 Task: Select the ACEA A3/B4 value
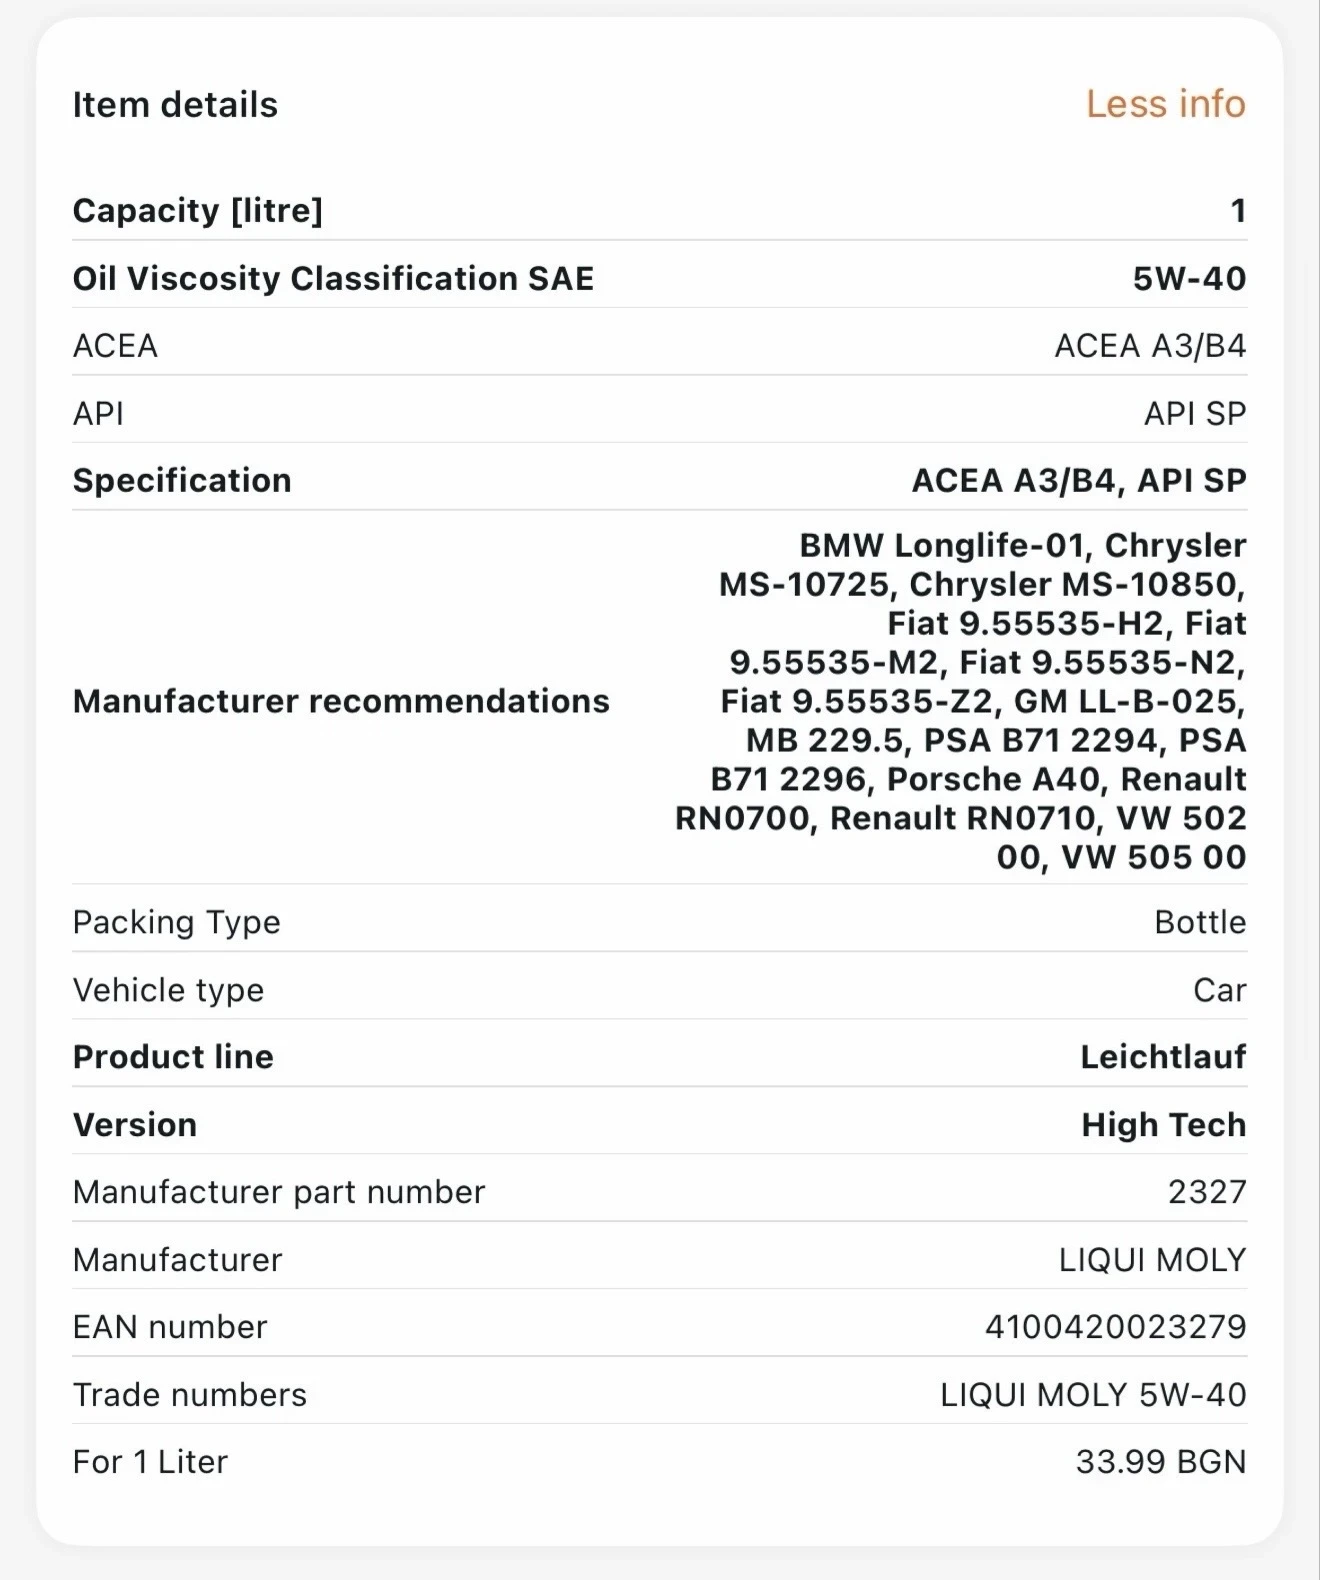tap(1148, 346)
